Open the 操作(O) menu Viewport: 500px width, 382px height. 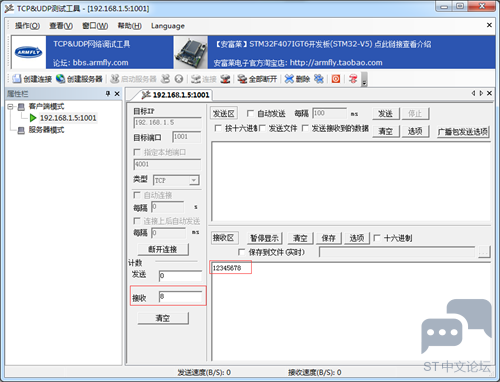coord(27,26)
